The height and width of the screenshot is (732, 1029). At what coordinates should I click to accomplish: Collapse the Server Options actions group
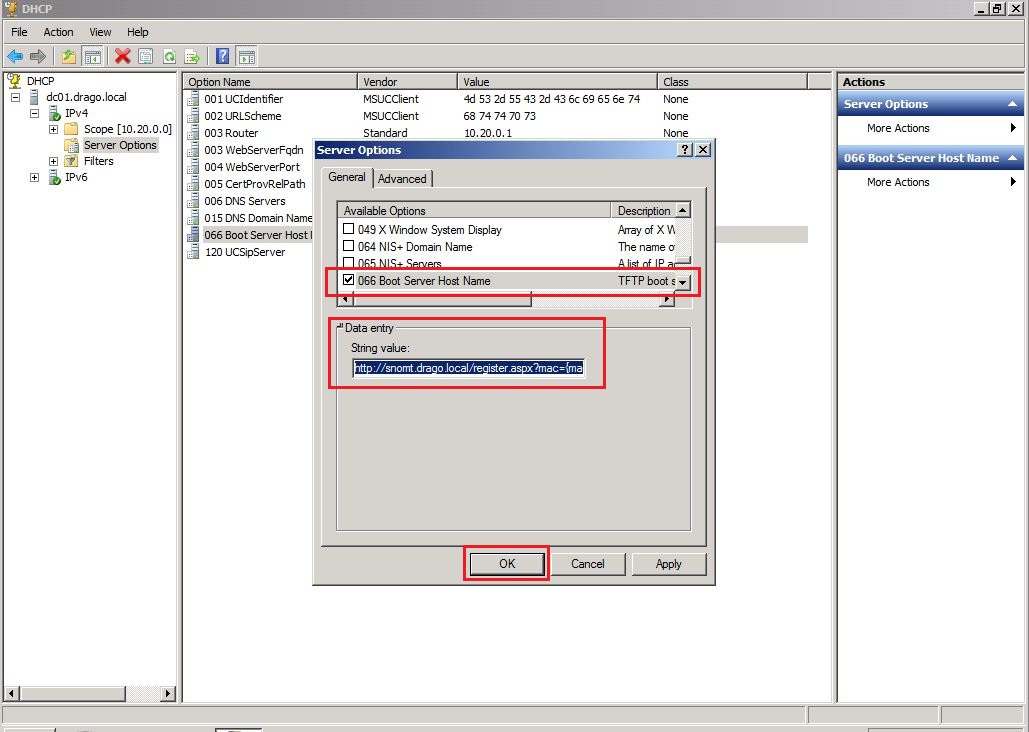point(1011,103)
